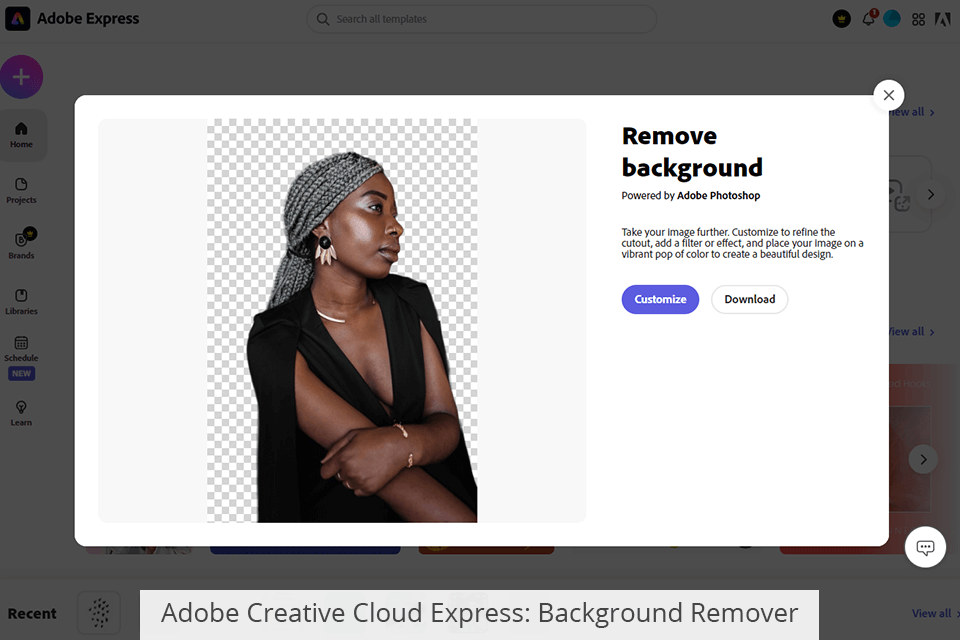This screenshot has width=960, height=640.
Task: Click the first View all link near the top
Action: (912, 112)
